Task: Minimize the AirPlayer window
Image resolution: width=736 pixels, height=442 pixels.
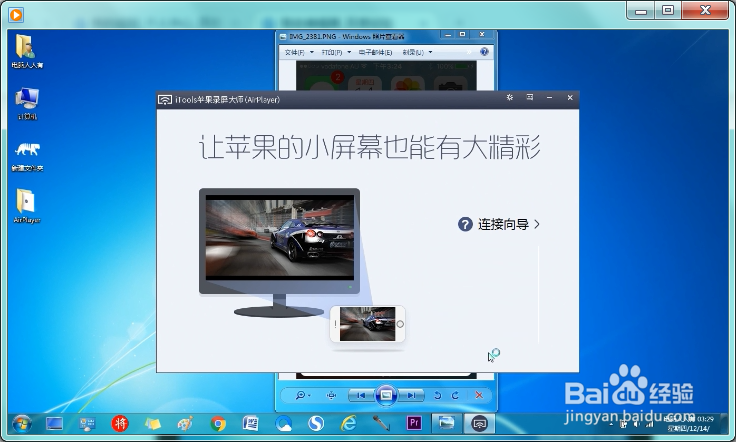Action: click(x=550, y=98)
